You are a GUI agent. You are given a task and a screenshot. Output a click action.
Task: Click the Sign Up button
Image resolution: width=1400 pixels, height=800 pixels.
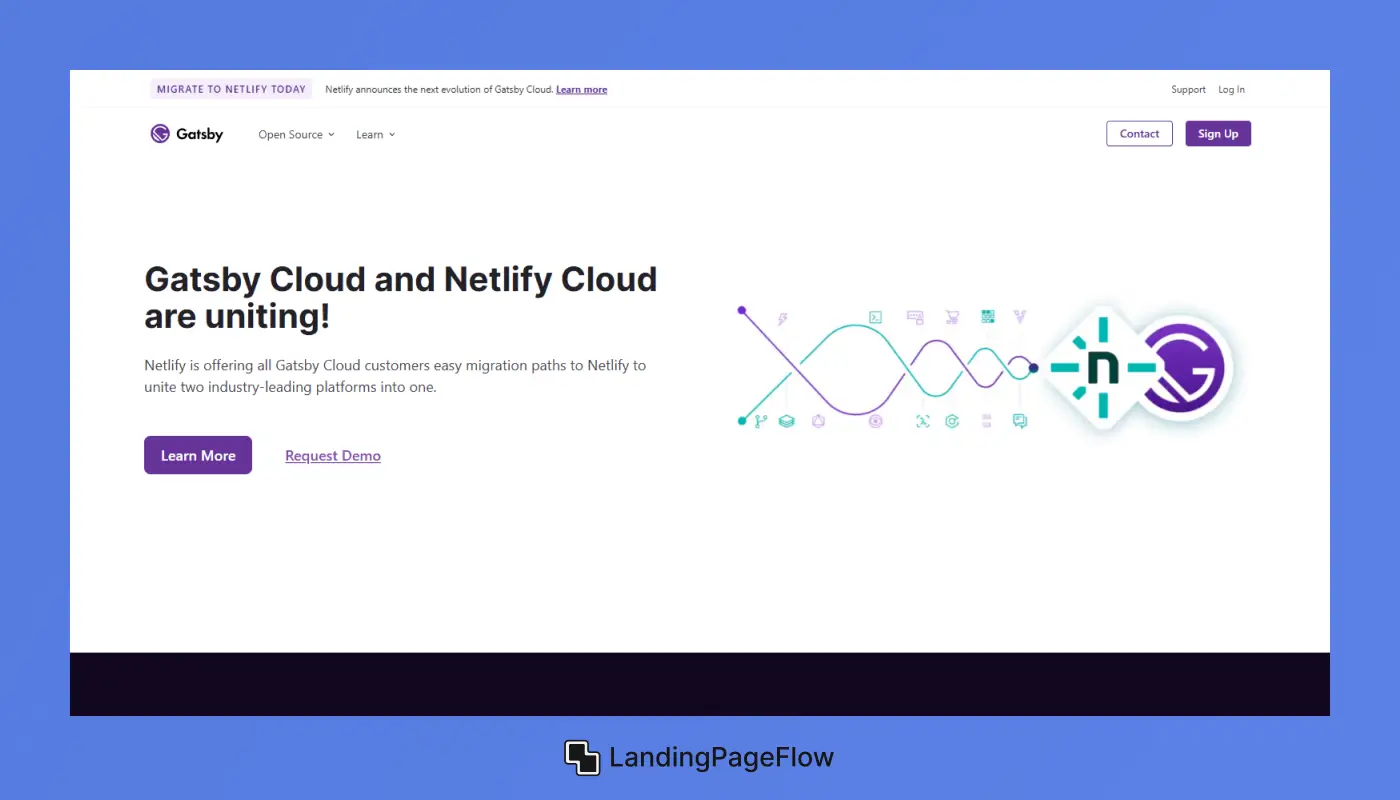pyautogui.click(x=1218, y=134)
